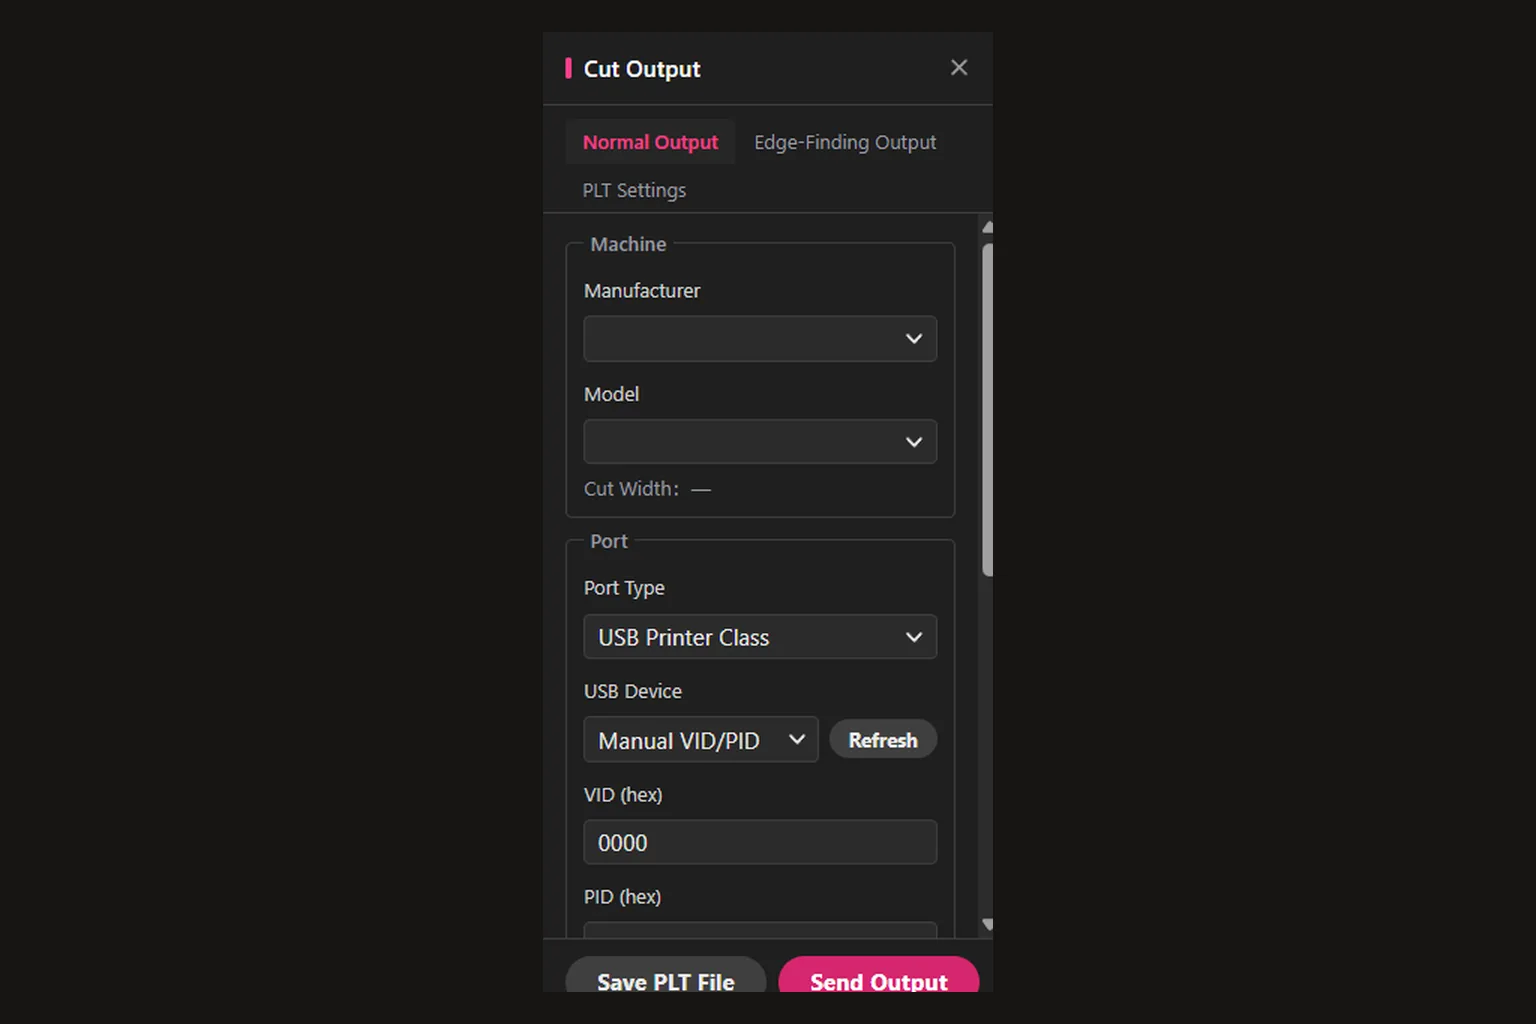Open the empty Model combo box

760,442
